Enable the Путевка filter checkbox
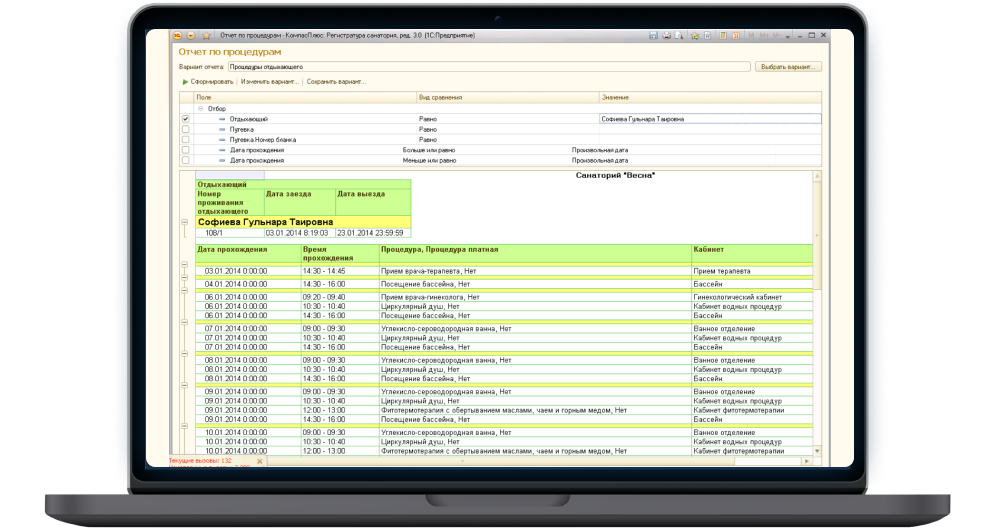This screenshot has height=528, width=1000. point(185,129)
